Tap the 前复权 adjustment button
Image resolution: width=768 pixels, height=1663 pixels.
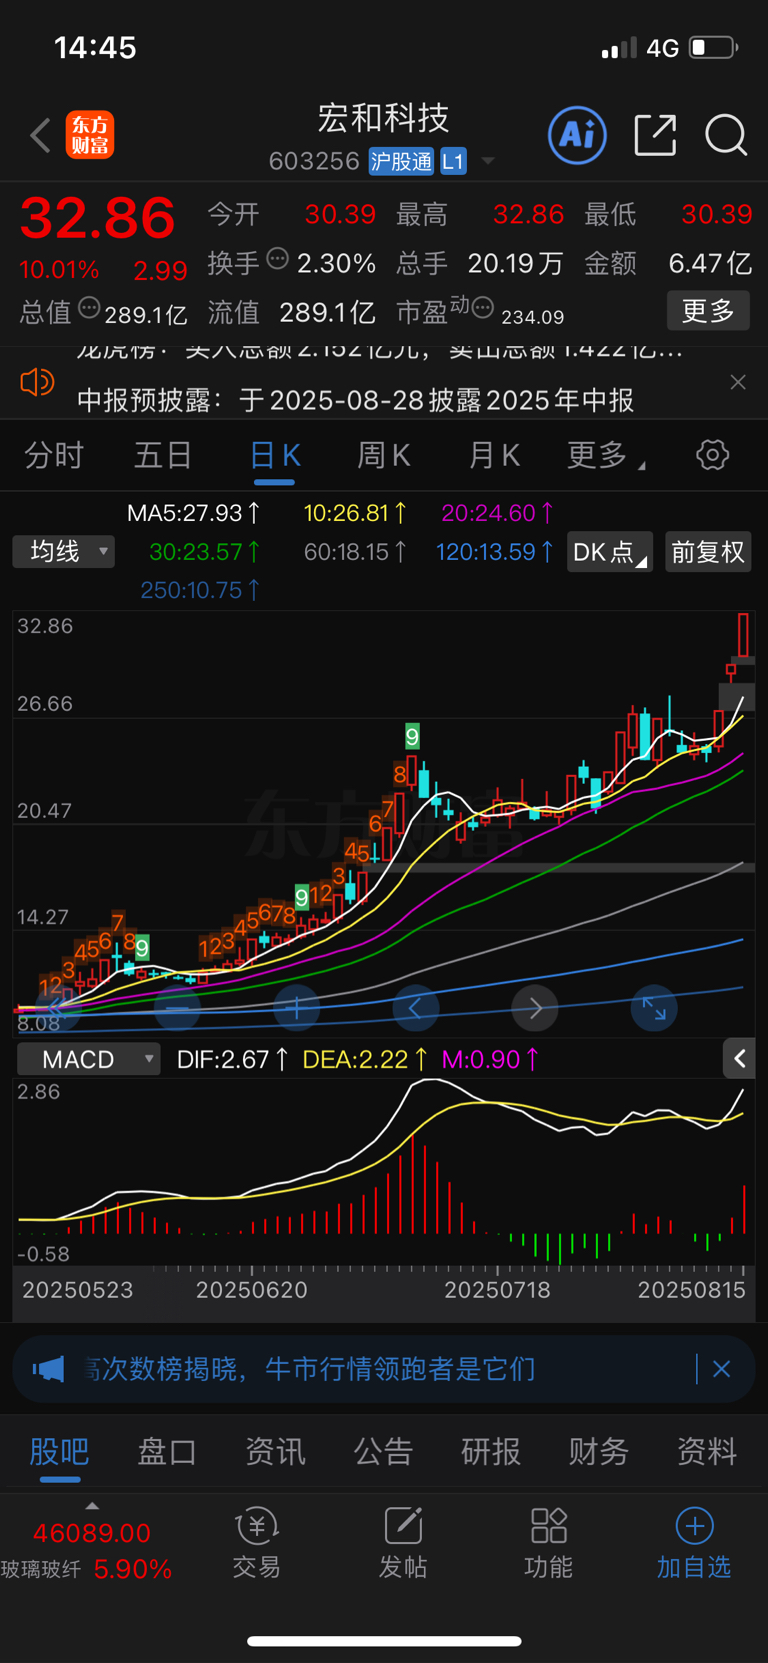[x=708, y=552]
